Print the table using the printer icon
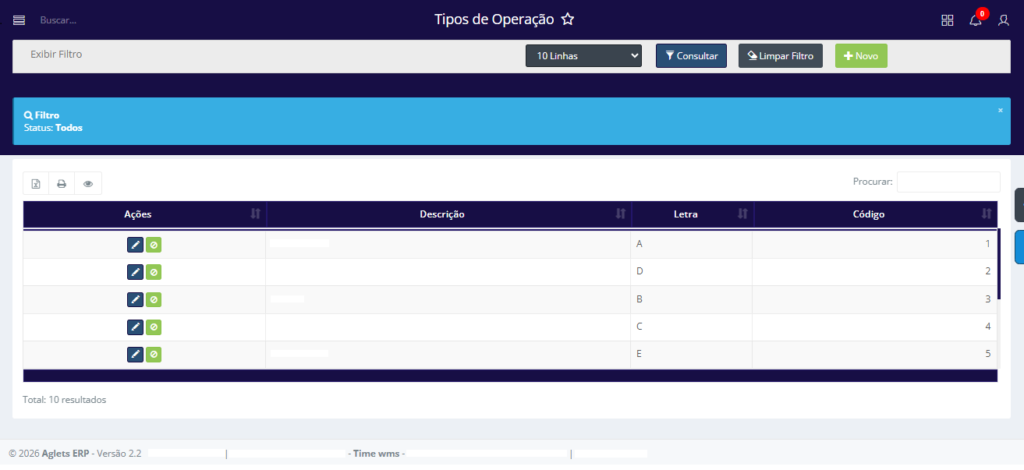The width and height of the screenshot is (1024, 470). (62, 184)
